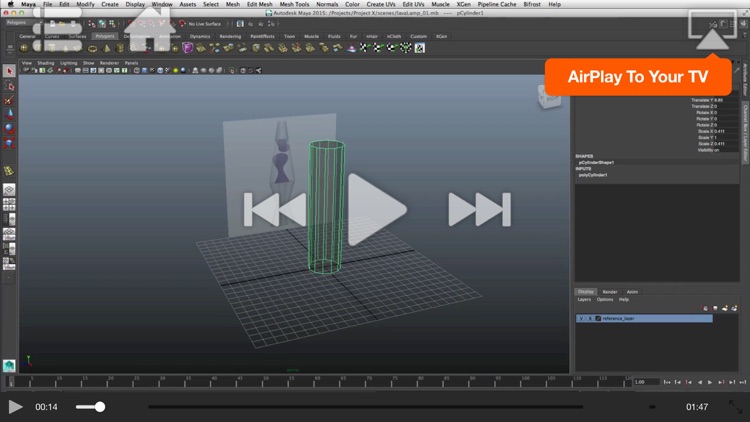Choose the Paint Selection tool
This screenshot has width=750, height=422.
click(x=9, y=100)
